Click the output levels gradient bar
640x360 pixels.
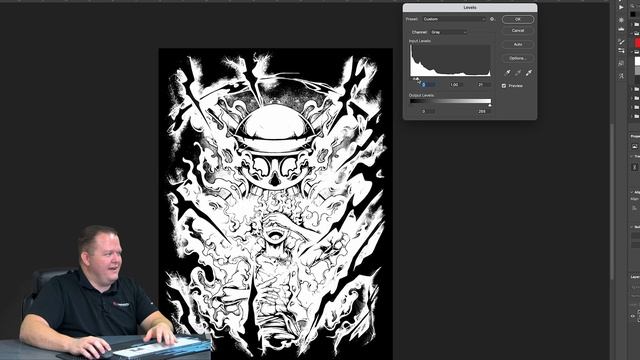pyautogui.click(x=450, y=101)
